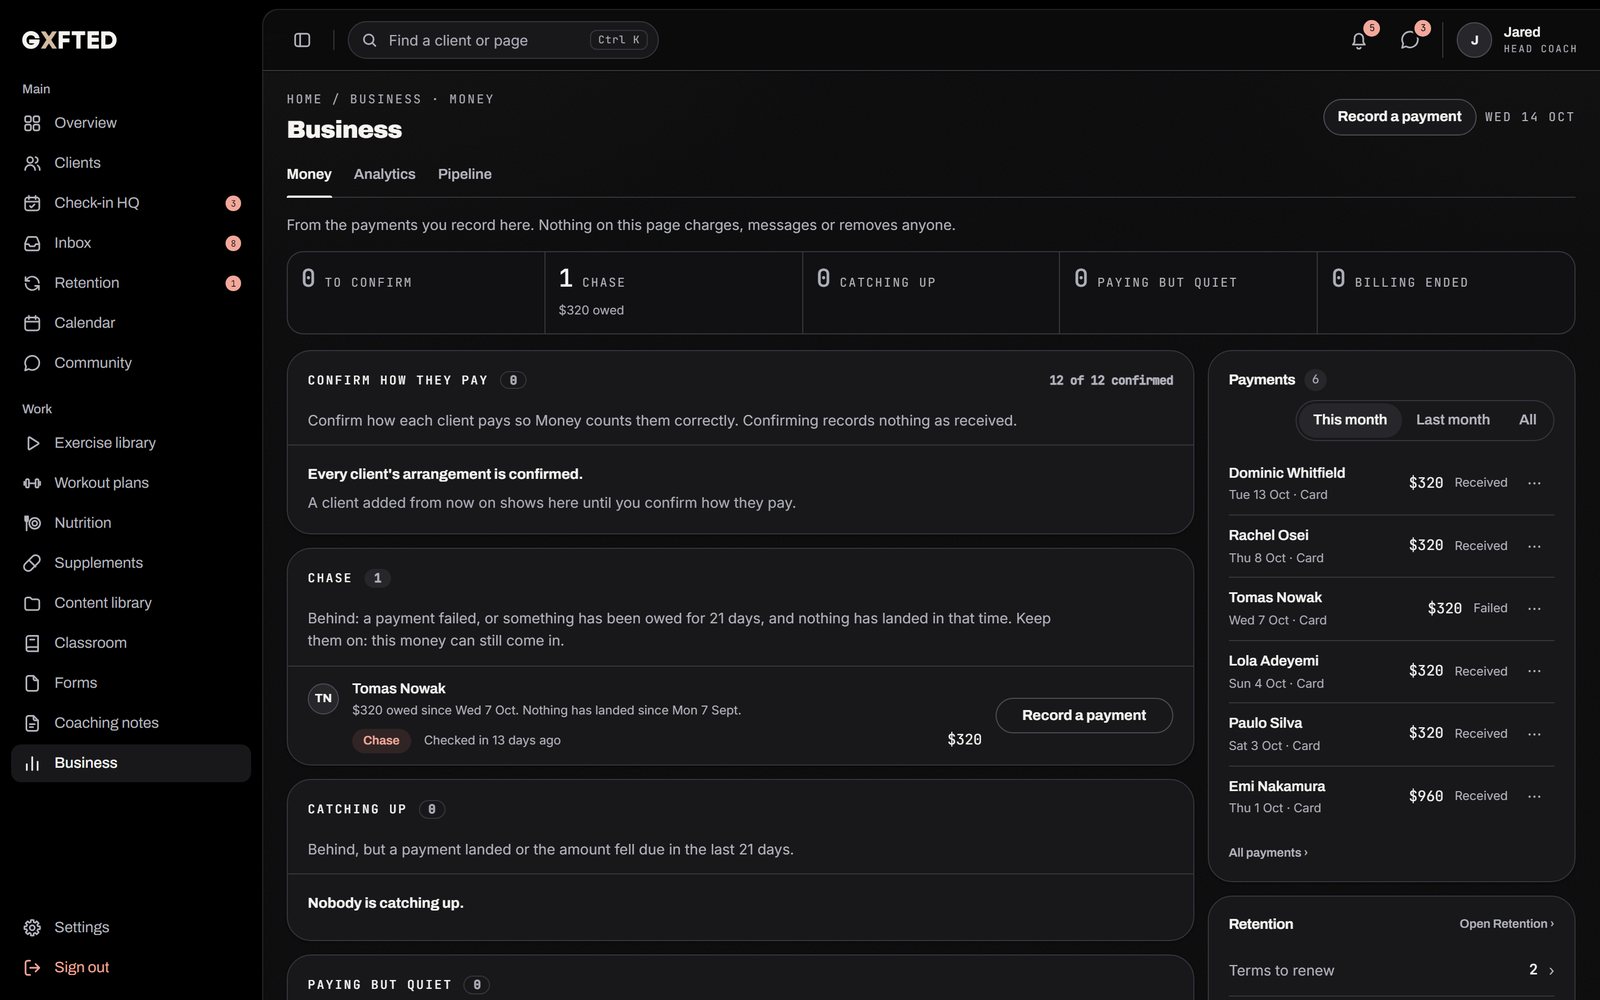Record a payment for Tomas Nowak
This screenshot has width=1600, height=1000.
point(1084,715)
